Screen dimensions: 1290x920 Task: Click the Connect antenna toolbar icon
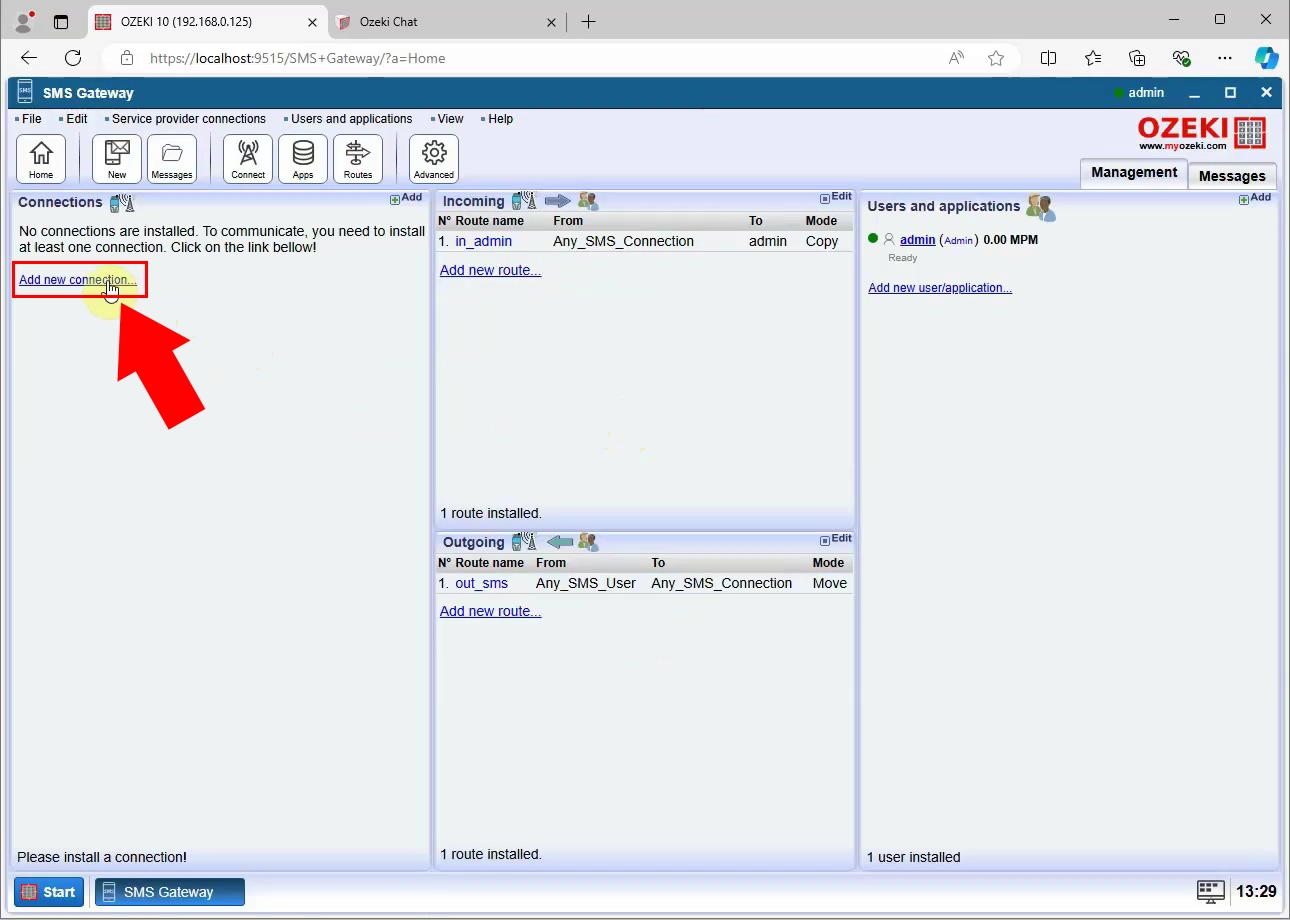pyautogui.click(x=248, y=159)
